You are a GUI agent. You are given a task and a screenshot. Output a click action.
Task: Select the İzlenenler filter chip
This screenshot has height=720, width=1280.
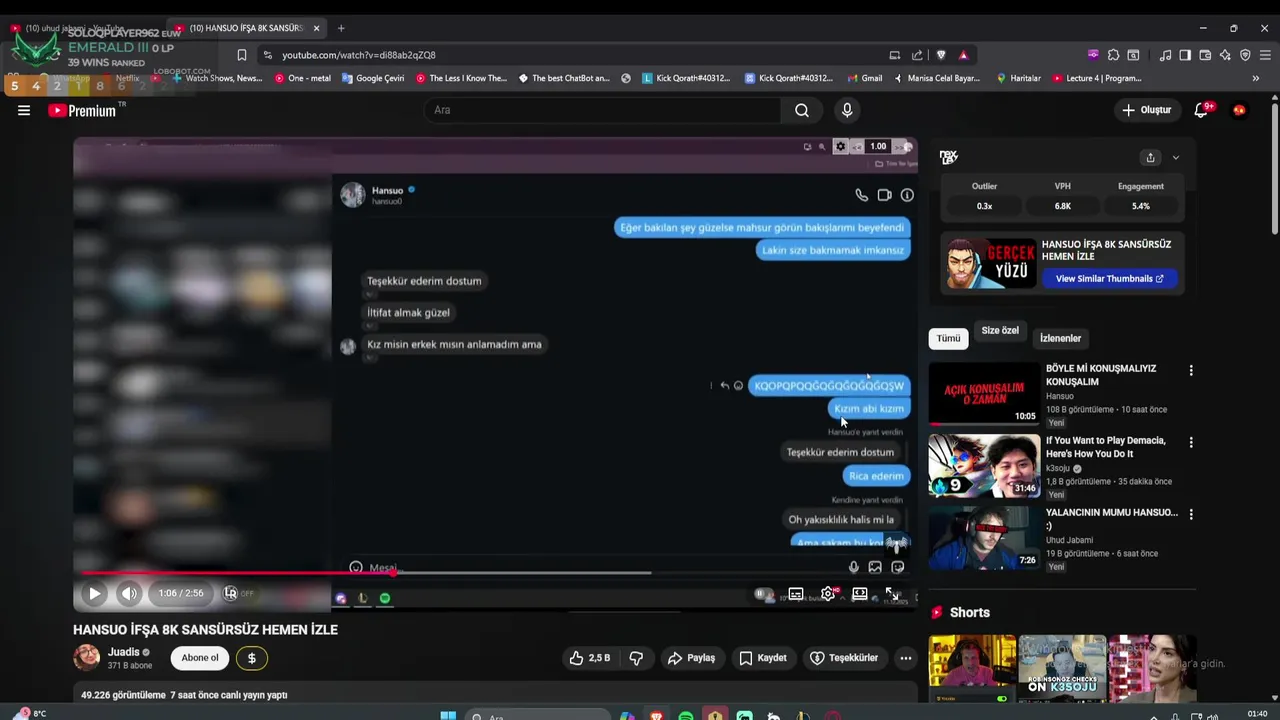(x=1060, y=338)
